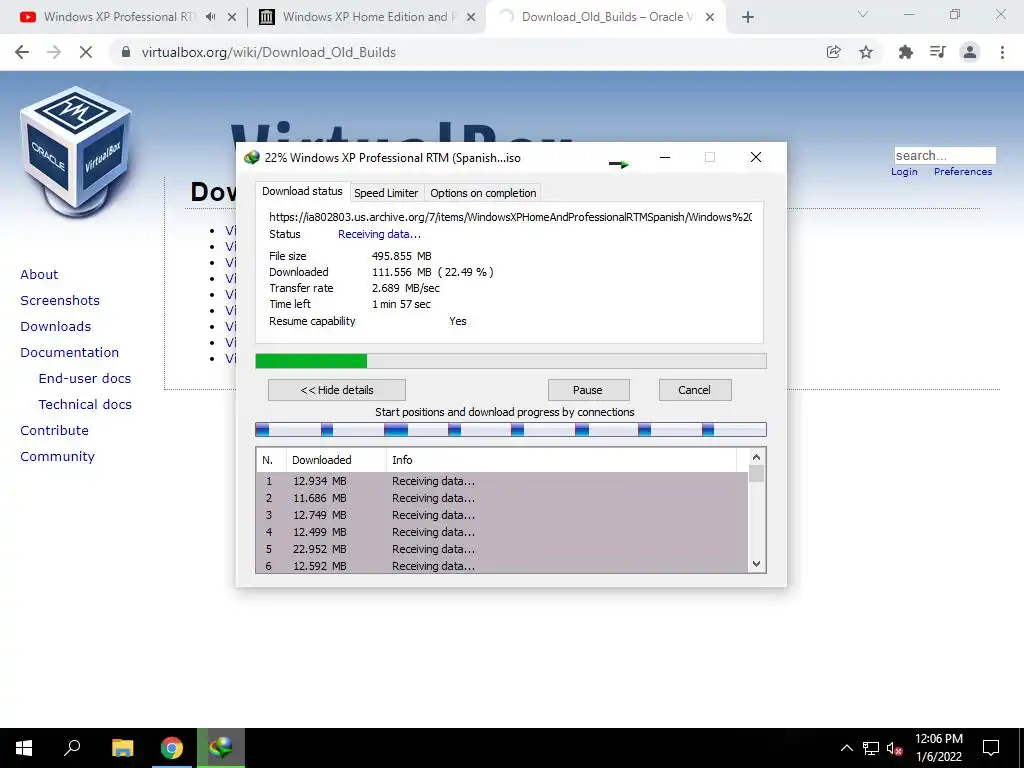This screenshot has height=768, width=1024.
Task: Select the Download status tab
Action: 302,191
